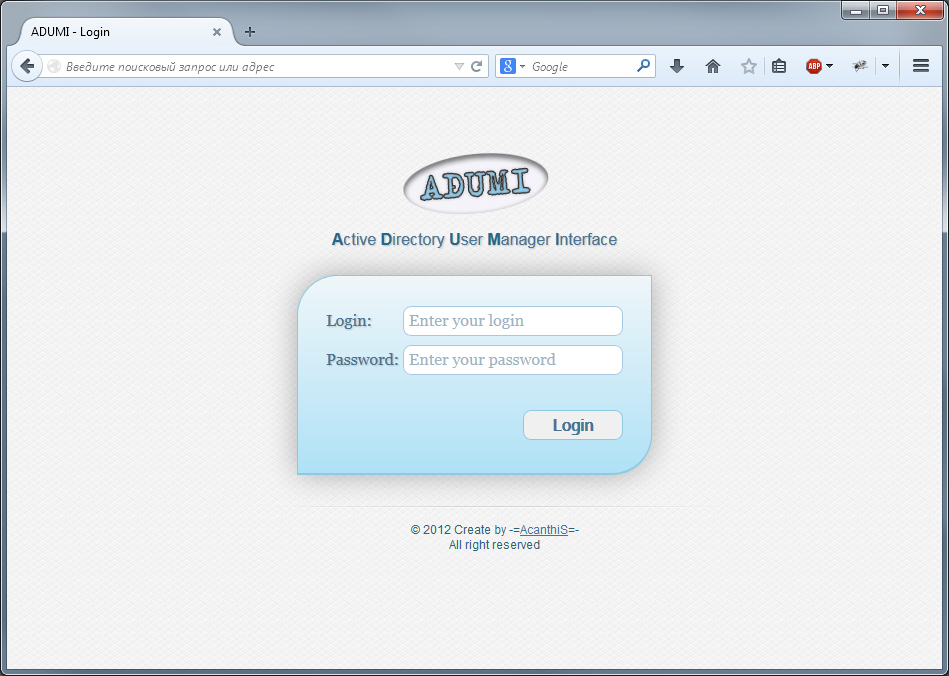The width and height of the screenshot is (949, 676).
Task: Click the ADUMI logo image
Action: 475,183
